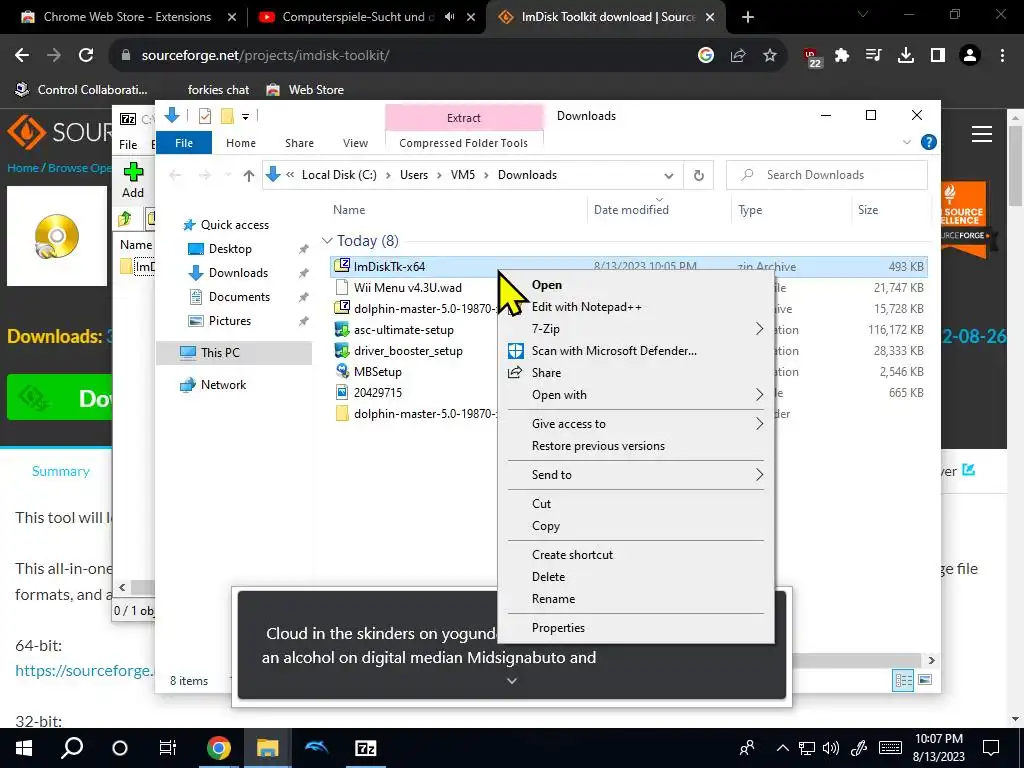
Task: Click the Chrome address bar URL
Action: pos(265,56)
